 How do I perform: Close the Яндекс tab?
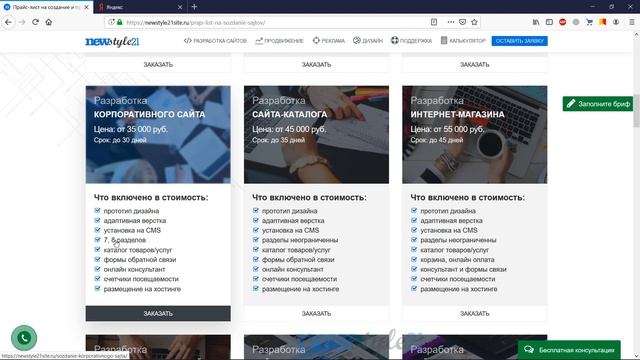[180, 7]
